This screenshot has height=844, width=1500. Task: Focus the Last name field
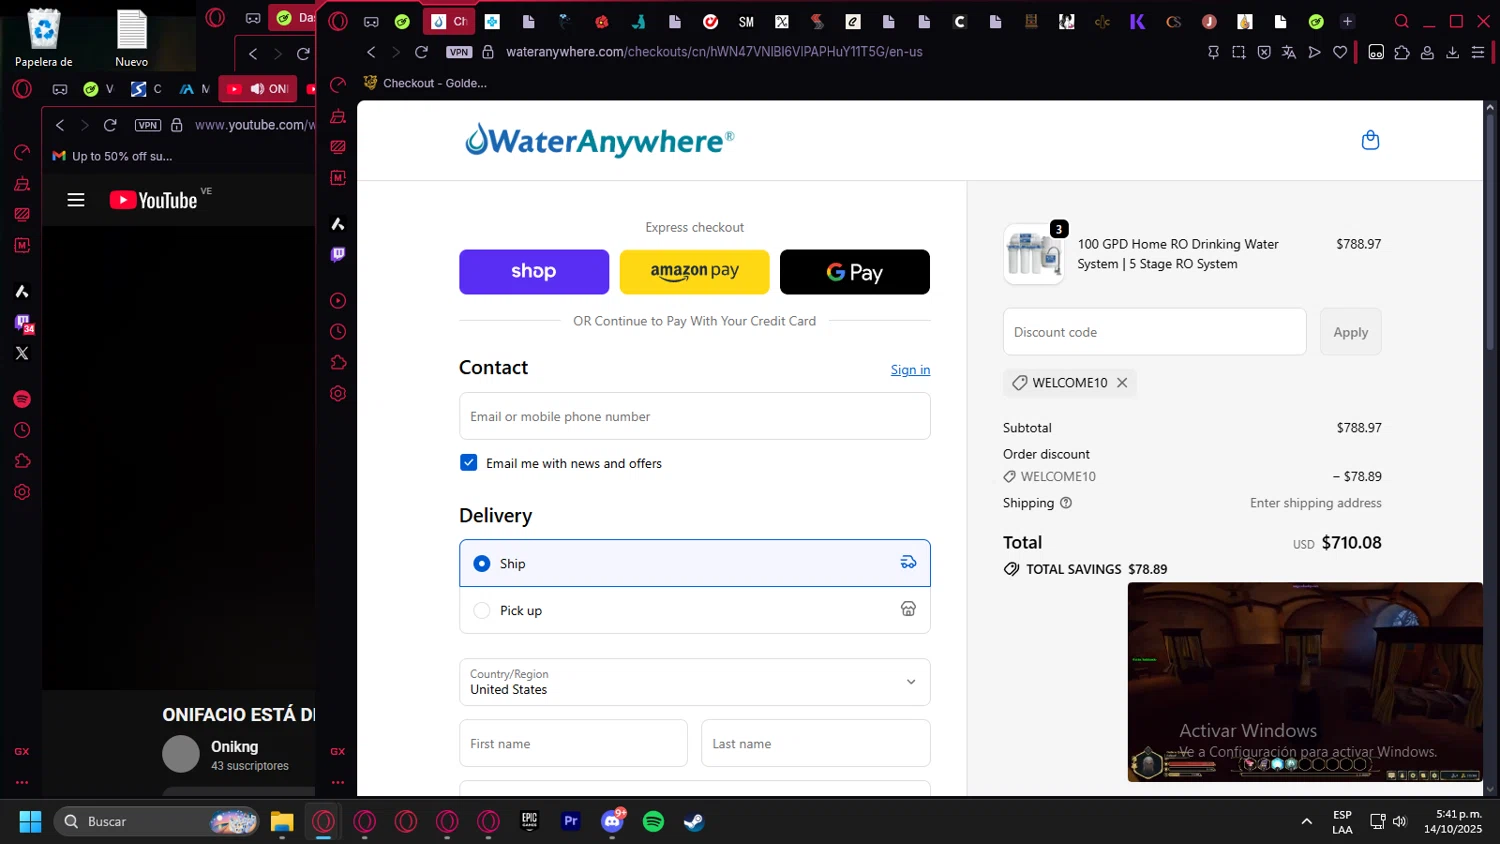tap(816, 743)
